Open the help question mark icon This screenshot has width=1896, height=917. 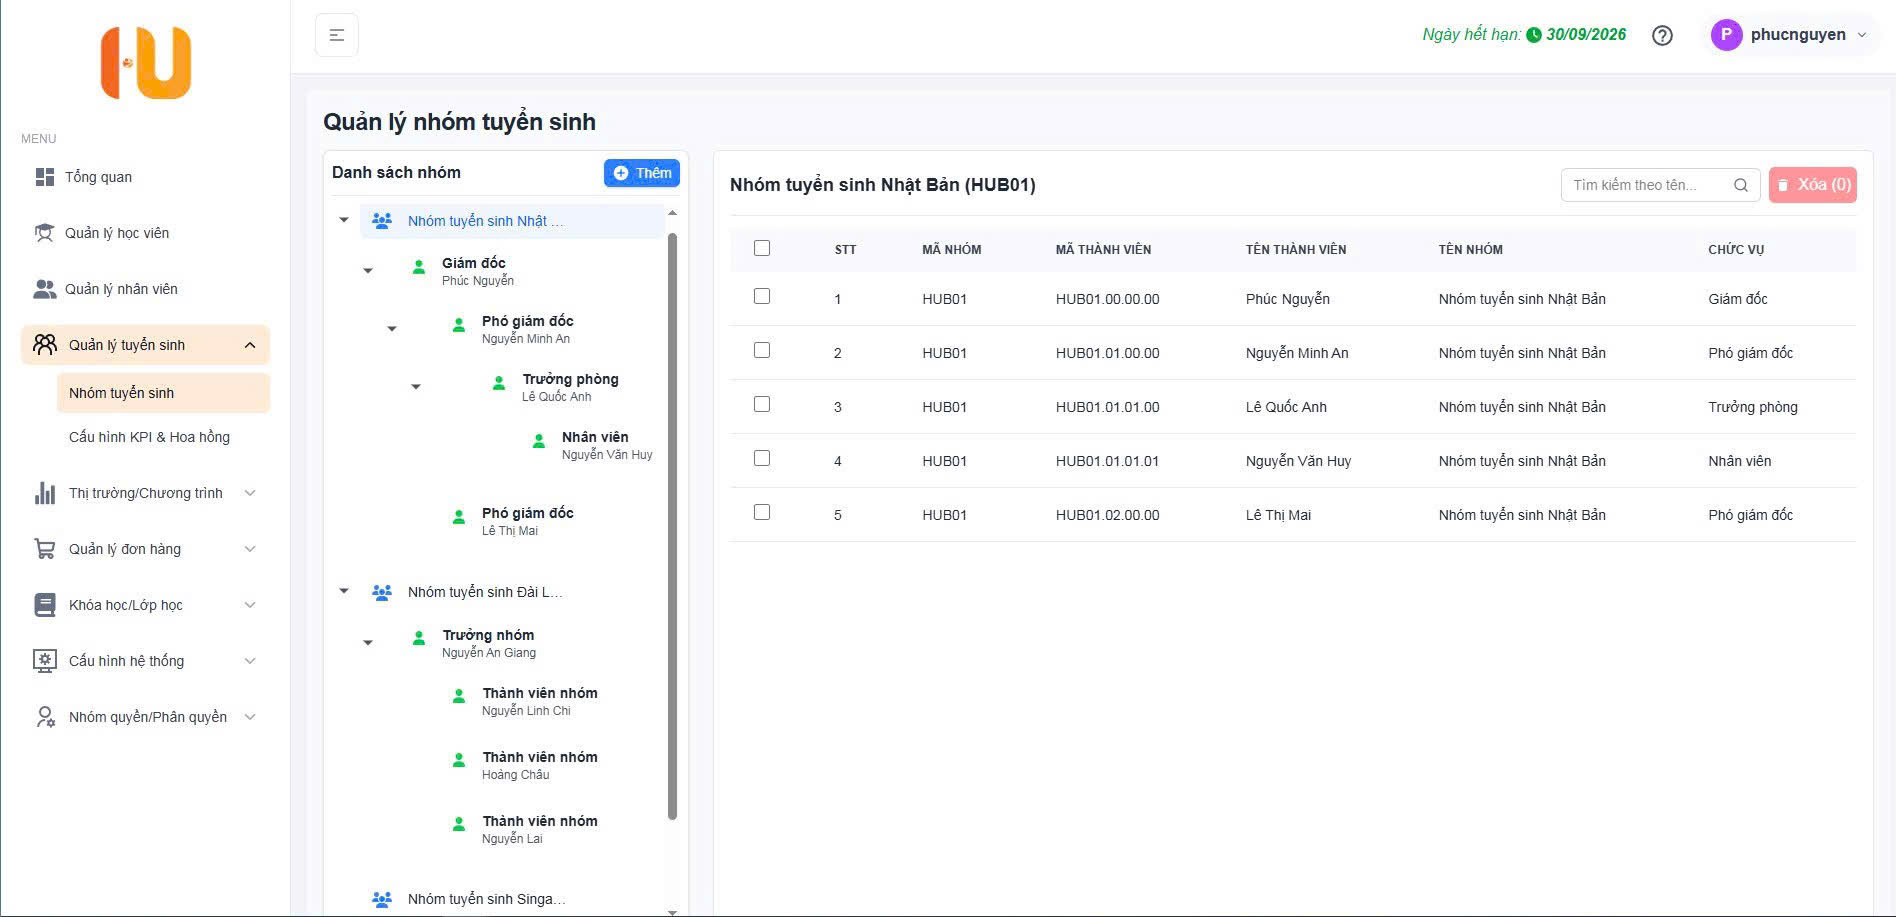(x=1662, y=35)
